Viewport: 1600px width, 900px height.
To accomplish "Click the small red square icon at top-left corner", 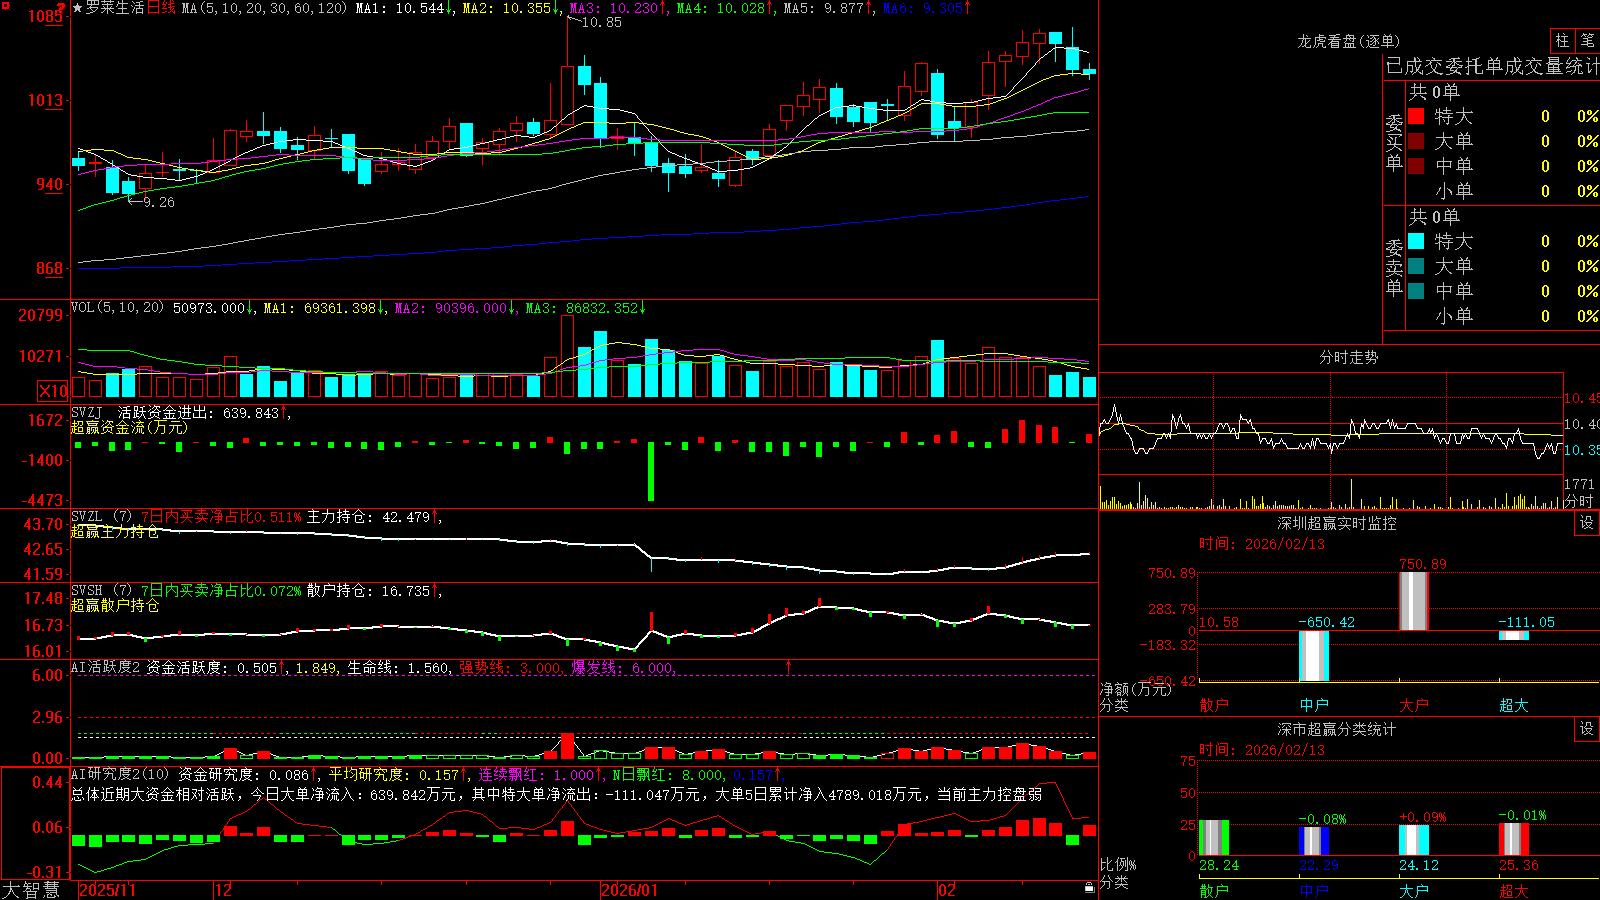I will click(5, 6).
